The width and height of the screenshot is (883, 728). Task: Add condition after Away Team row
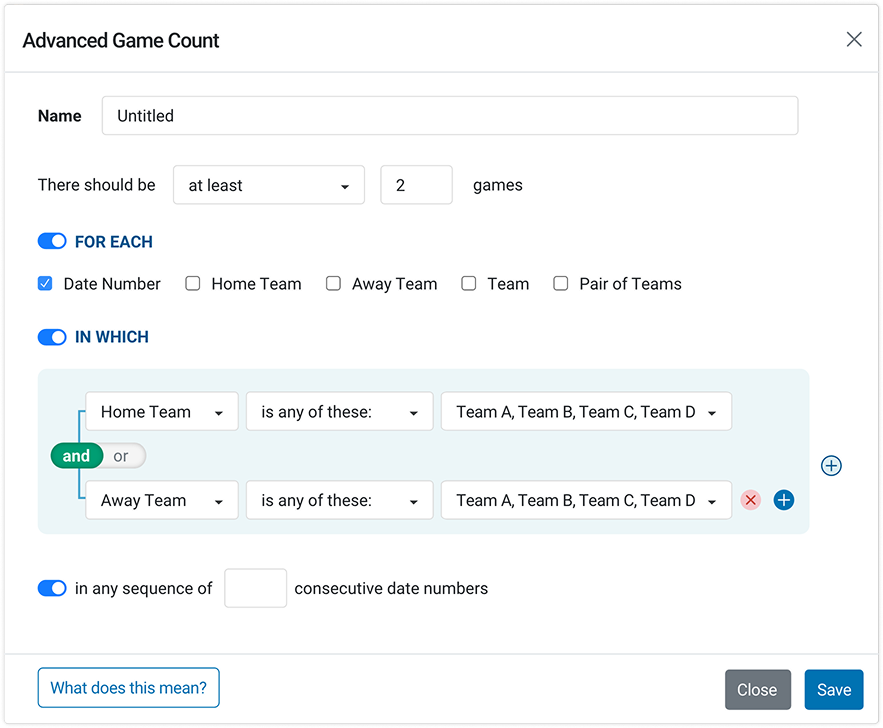point(783,500)
